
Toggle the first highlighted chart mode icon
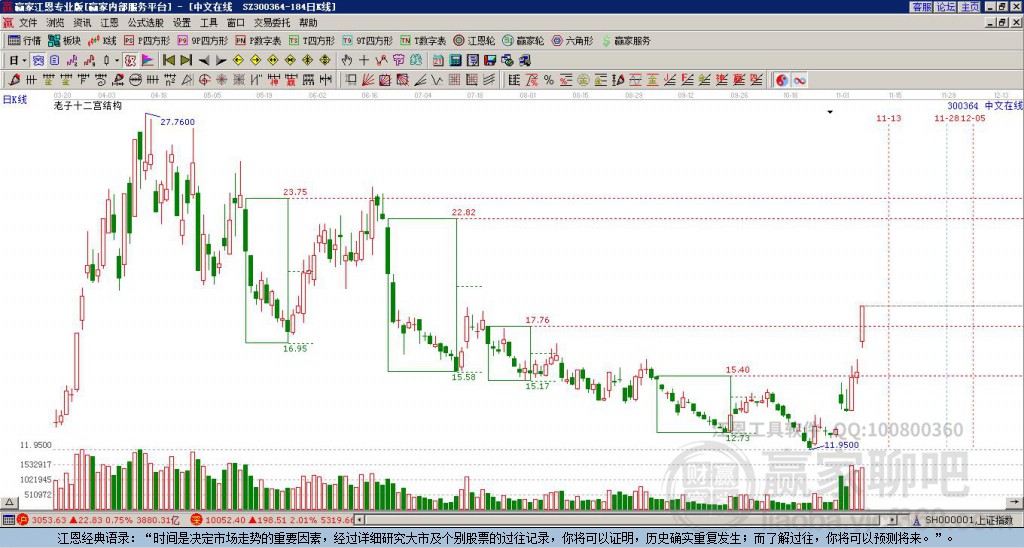(x=38, y=60)
